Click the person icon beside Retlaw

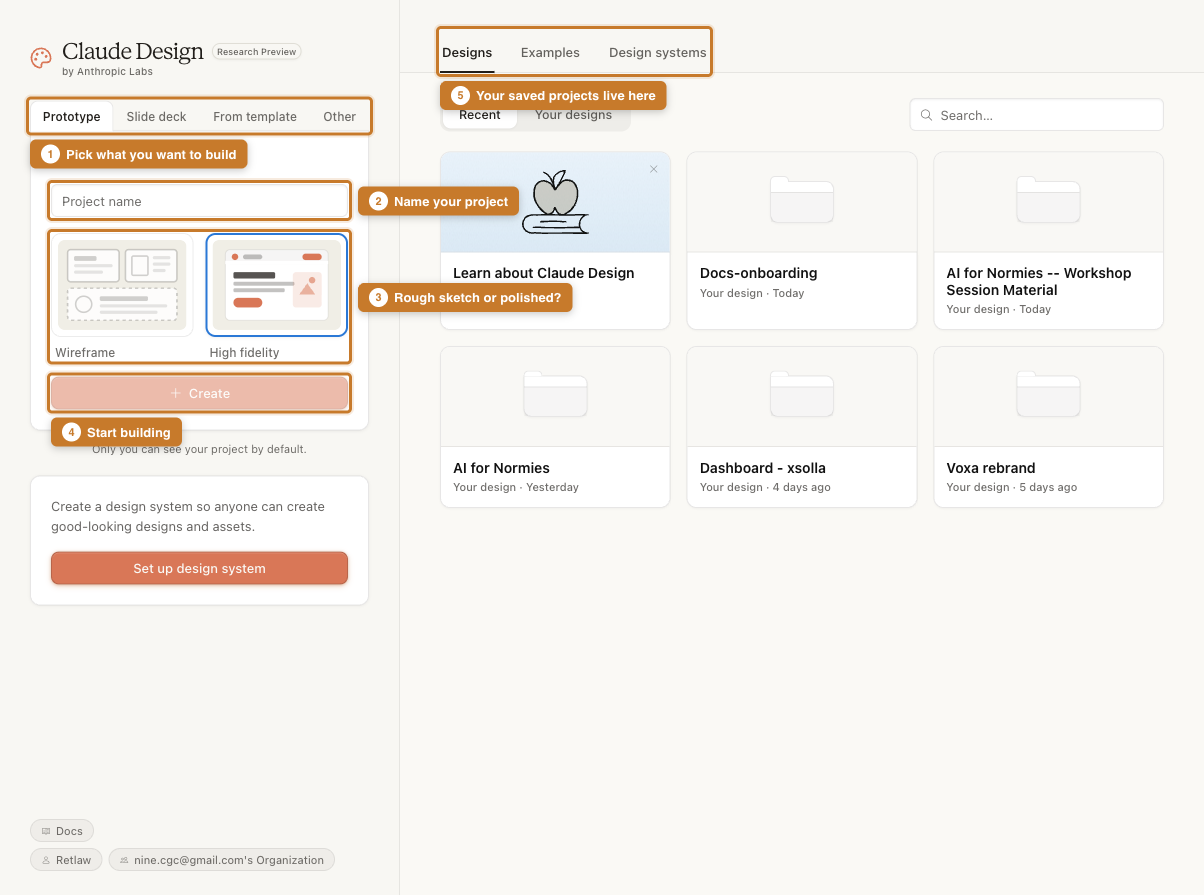[46, 860]
